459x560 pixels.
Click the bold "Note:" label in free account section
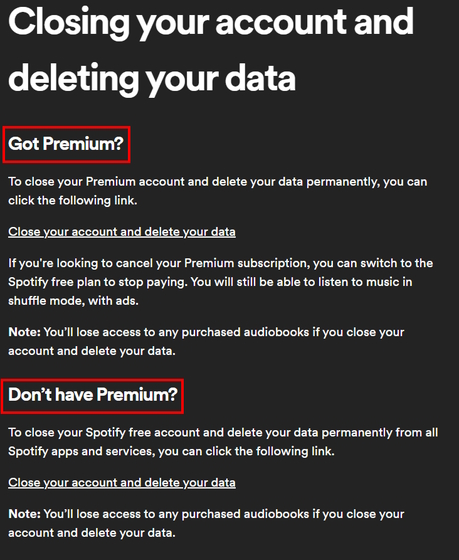[24, 514]
